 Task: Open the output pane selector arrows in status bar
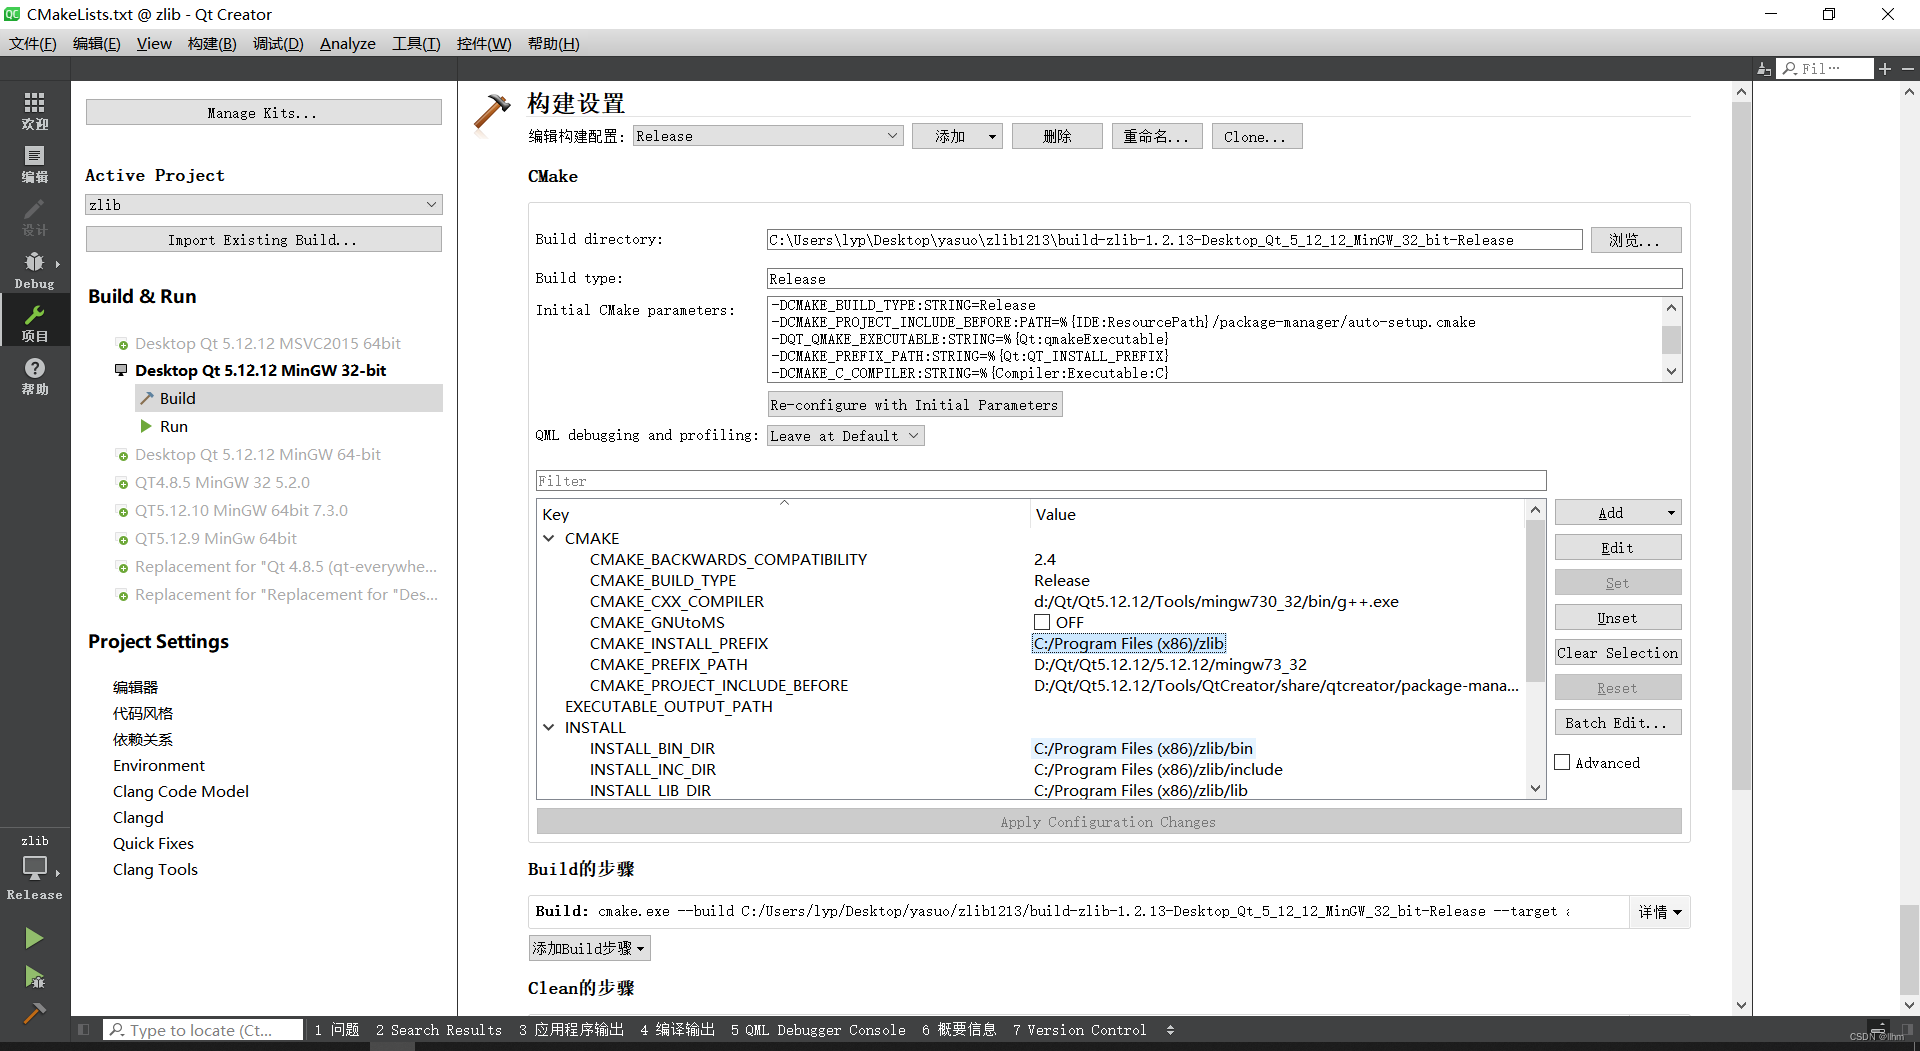click(x=1170, y=1029)
